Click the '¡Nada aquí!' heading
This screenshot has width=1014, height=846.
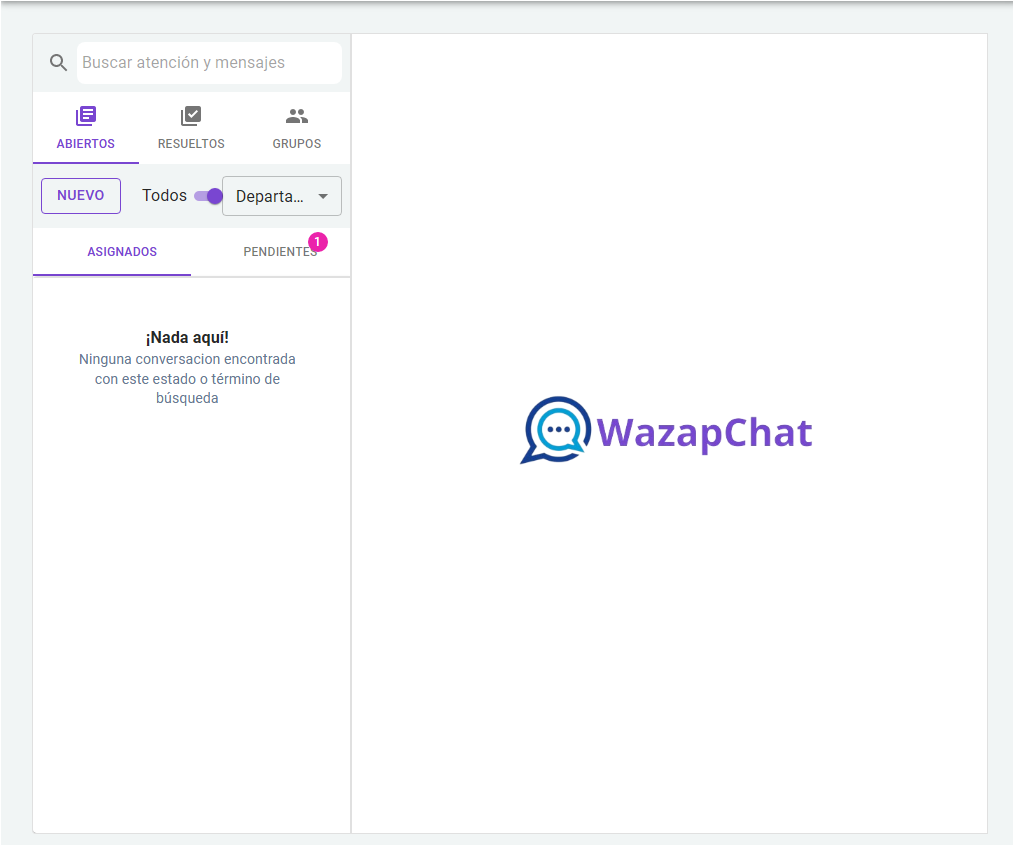tap(187, 338)
